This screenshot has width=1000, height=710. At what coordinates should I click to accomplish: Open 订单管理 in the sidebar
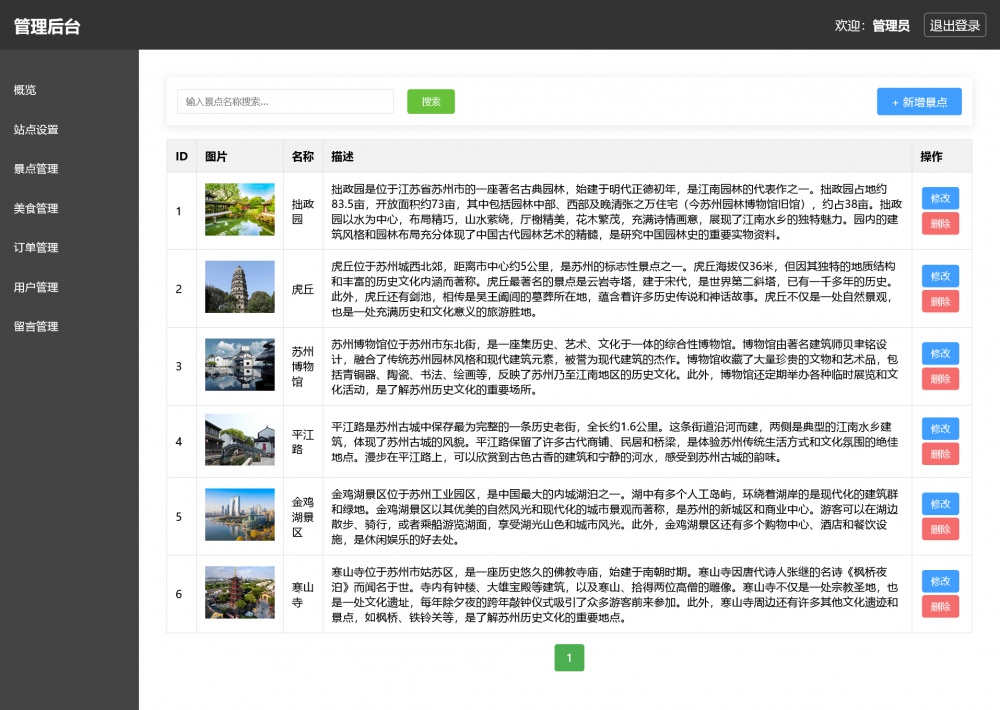(x=36, y=248)
